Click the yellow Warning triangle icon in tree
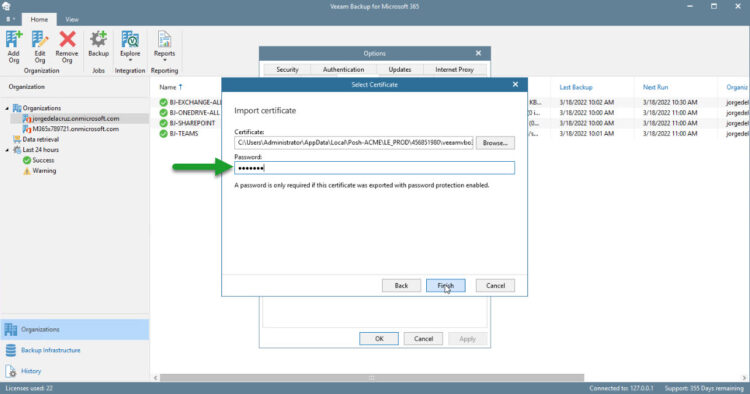750x394 pixels. (x=27, y=171)
